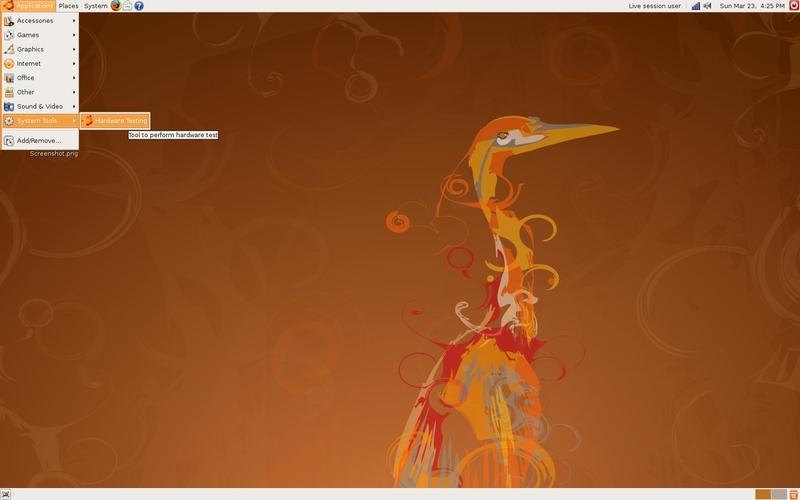This screenshot has width=800, height=500.
Task: Open the Internet category
Action: [40, 63]
